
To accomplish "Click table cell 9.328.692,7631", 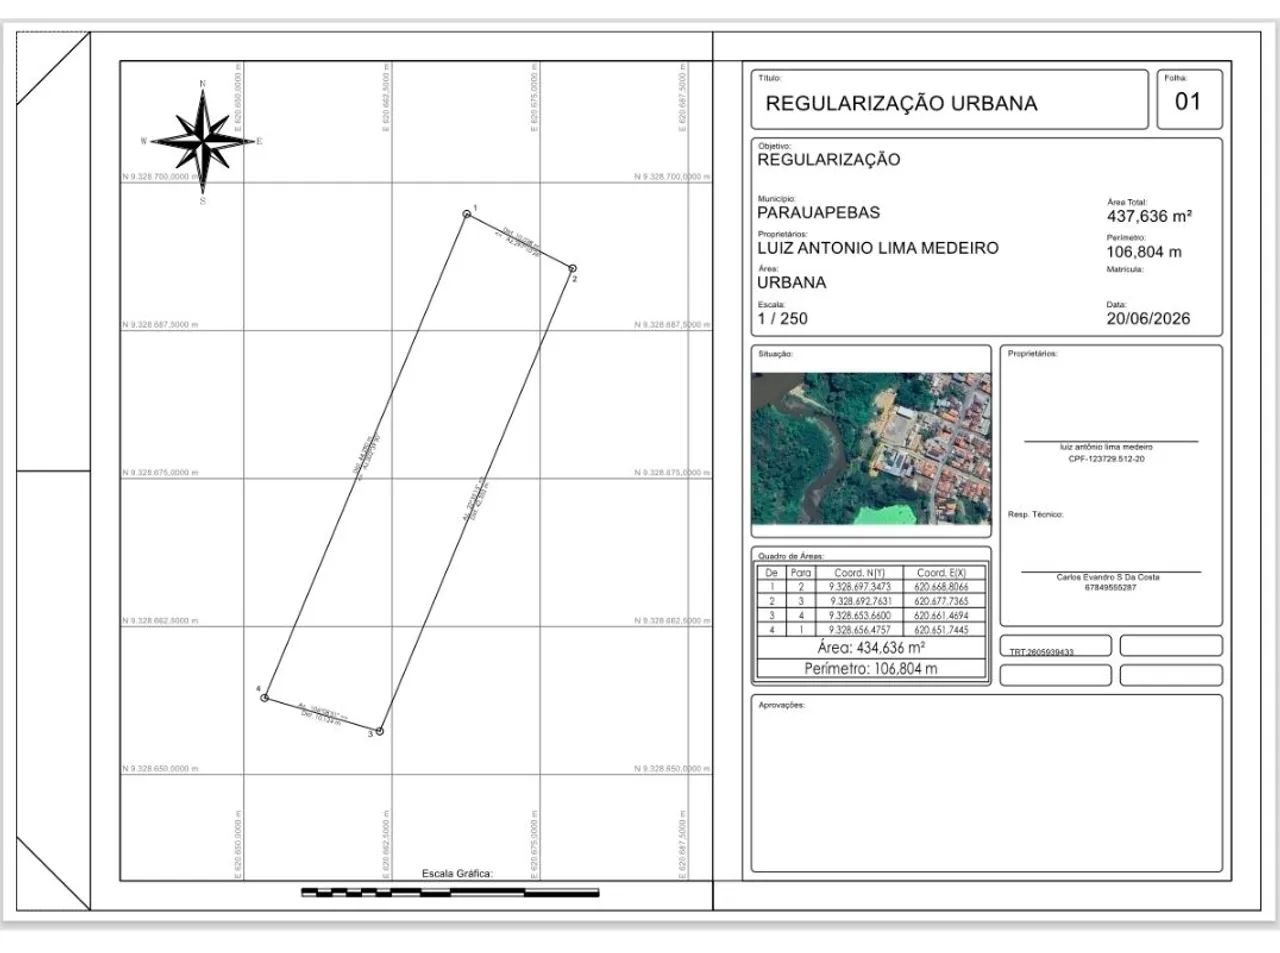I will click(x=859, y=601).
